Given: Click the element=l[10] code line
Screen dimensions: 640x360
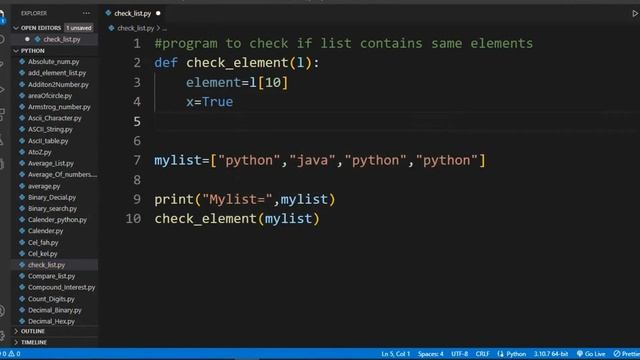Looking at the screenshot, I should tap(237, 82).
